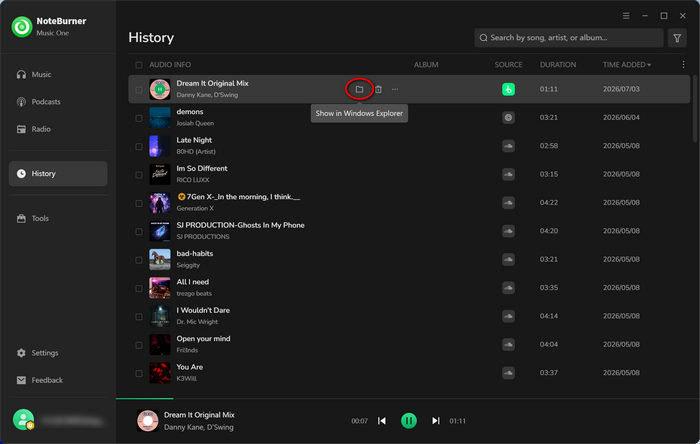Click the demons album thumbnail
Image resolution: width=700 pixels, height=444 pixels.
[159, 117]
